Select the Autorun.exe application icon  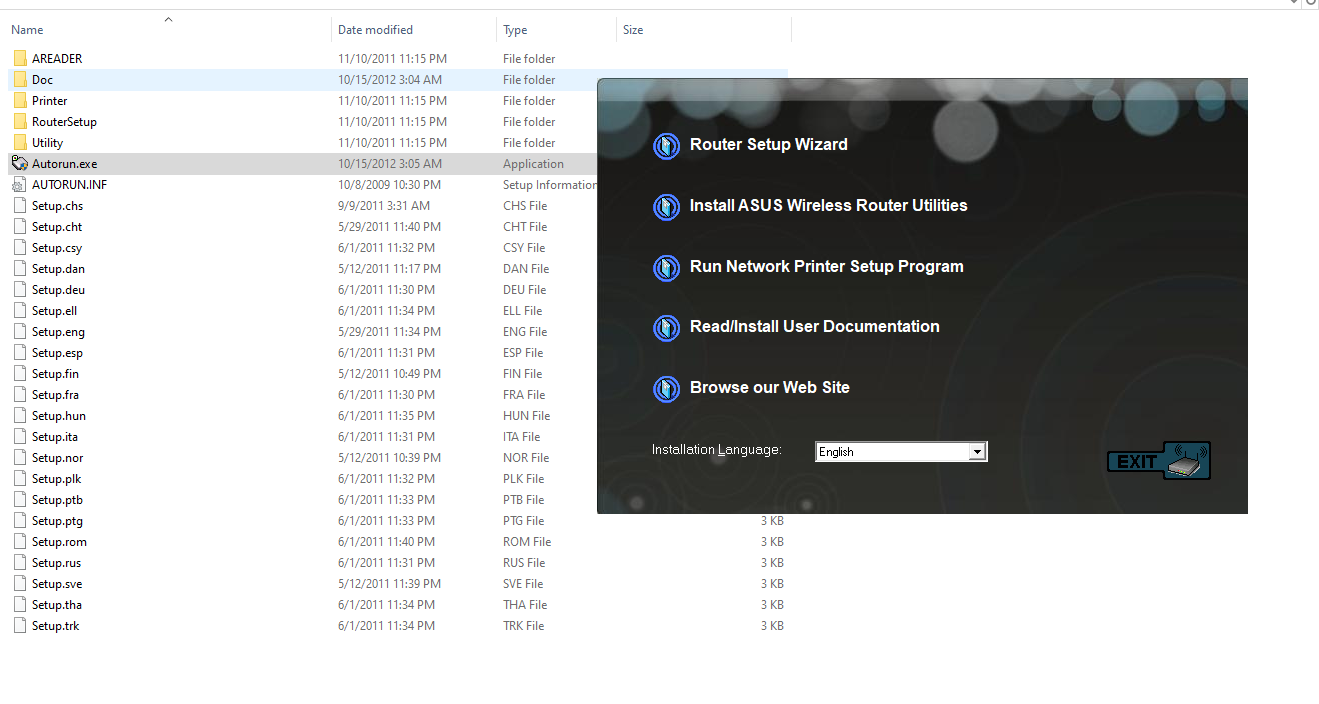(x=20, y=164)
